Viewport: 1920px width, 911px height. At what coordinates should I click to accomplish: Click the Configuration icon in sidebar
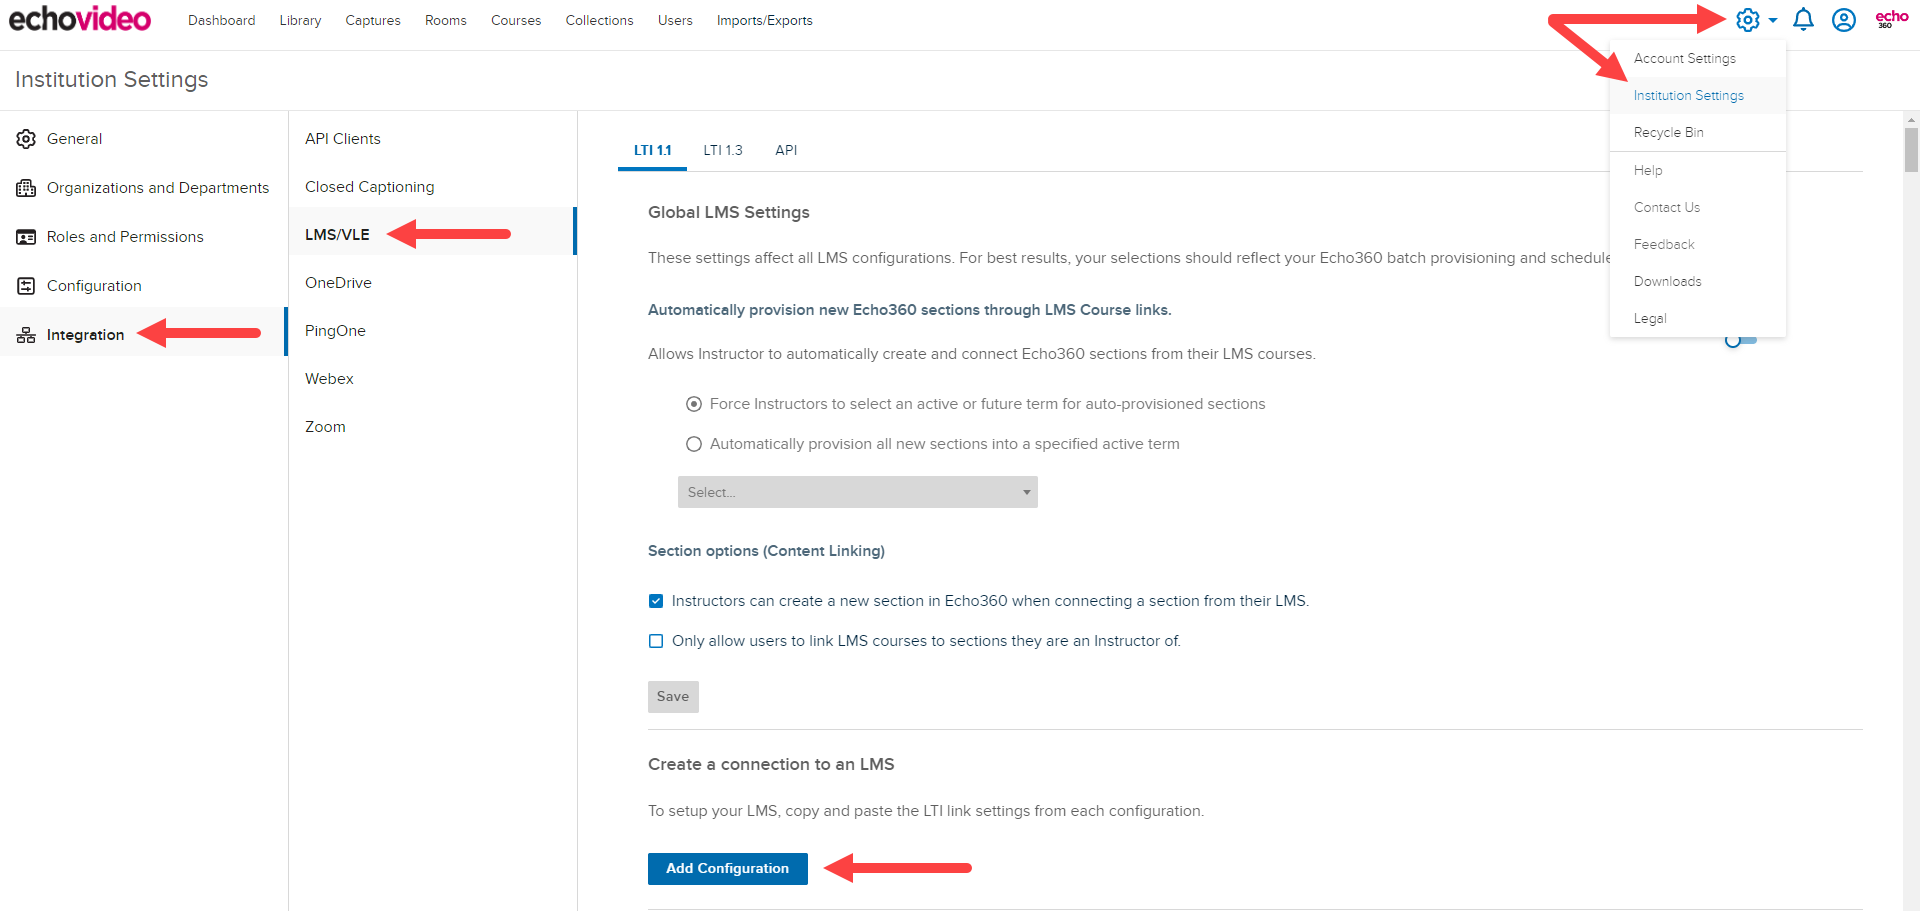point(26,286)
